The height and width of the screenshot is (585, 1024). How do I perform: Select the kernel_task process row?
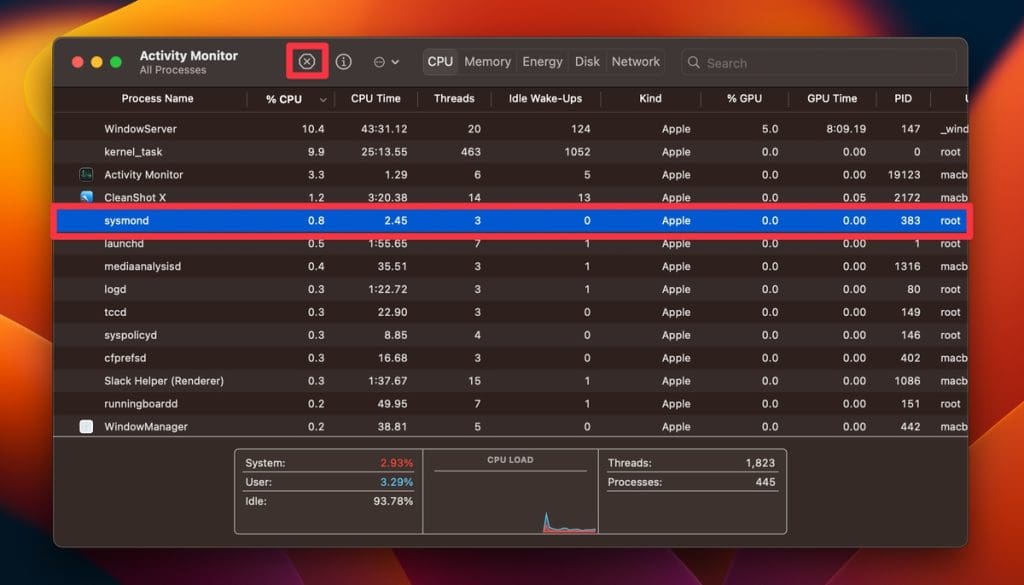511,151
